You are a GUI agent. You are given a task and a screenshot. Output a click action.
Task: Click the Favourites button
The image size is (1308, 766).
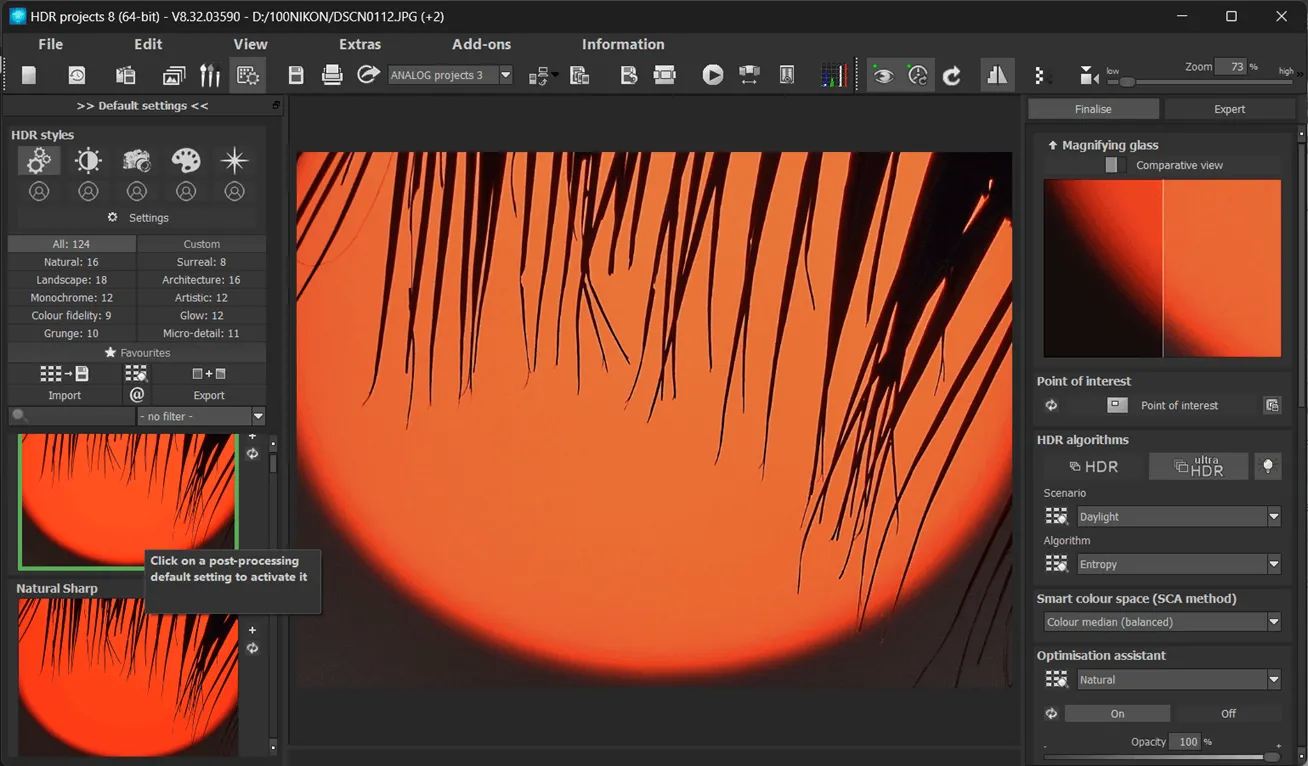pos(137,352)
